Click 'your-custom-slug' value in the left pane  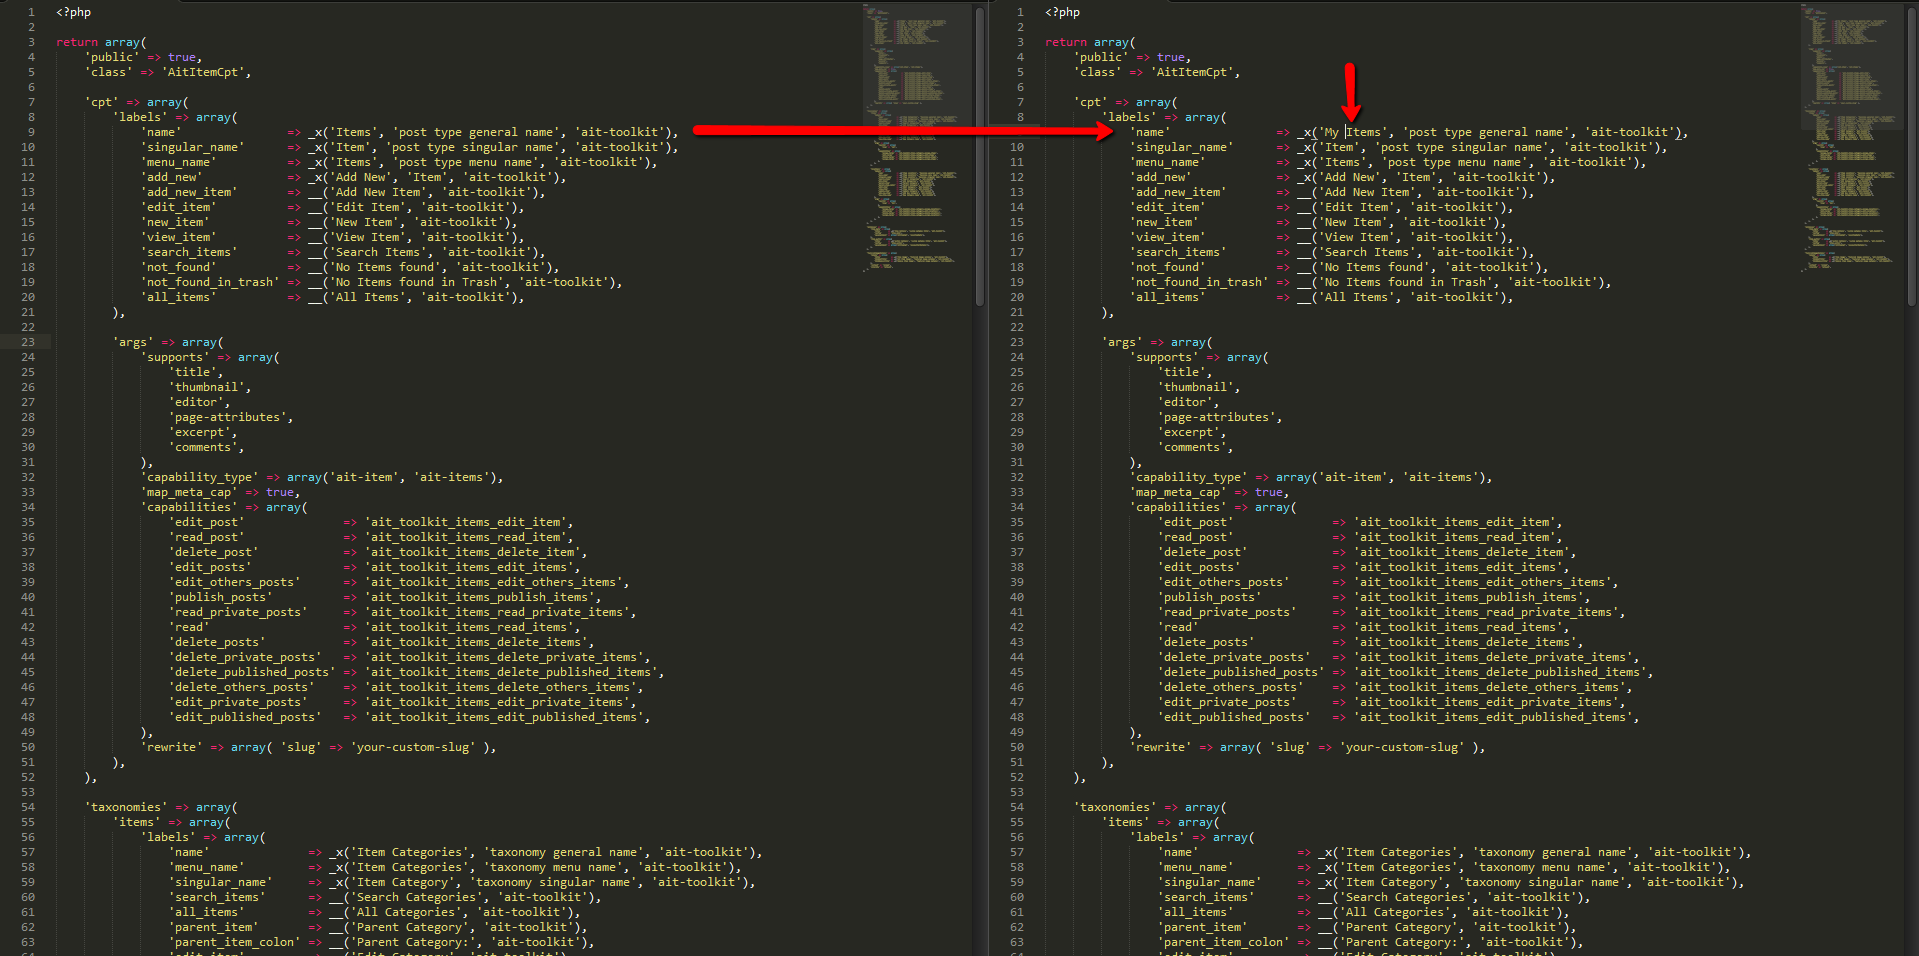pyautogui.click(x=414, y=747)
